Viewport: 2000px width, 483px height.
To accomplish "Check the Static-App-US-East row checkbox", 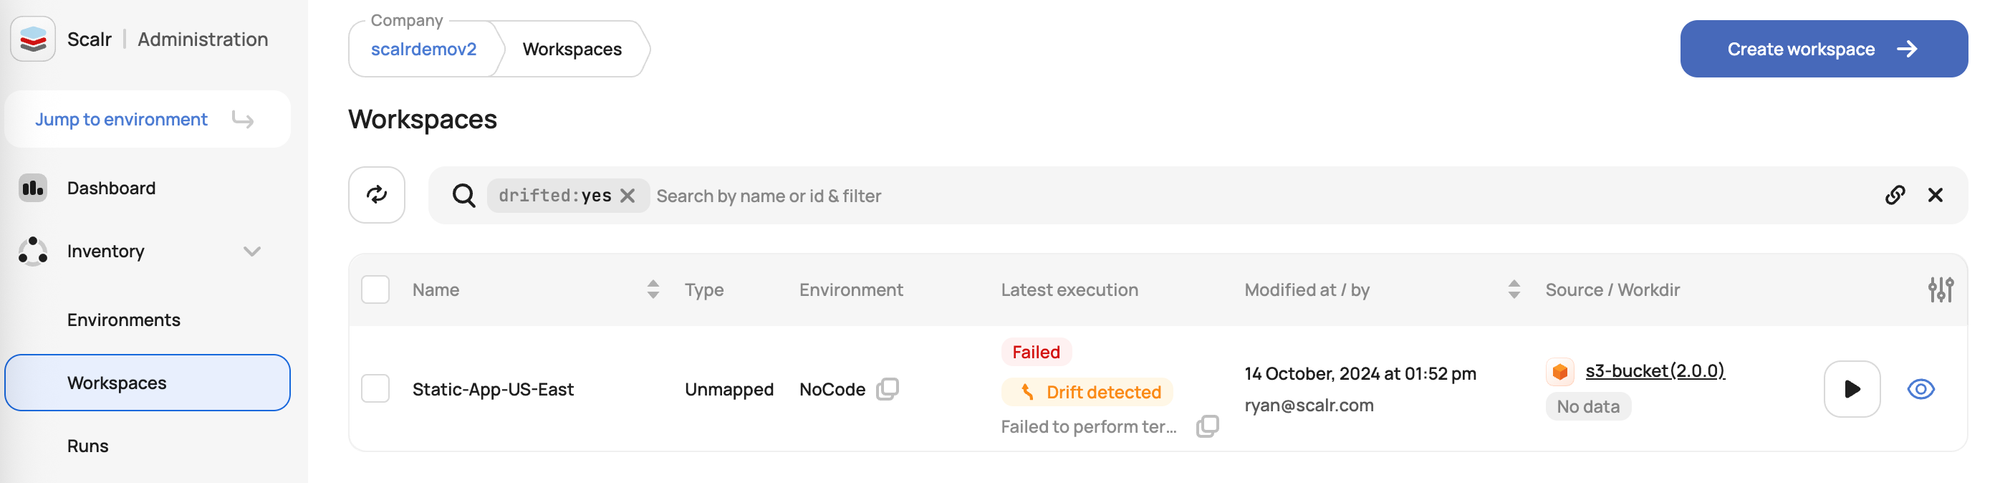I will [x=375, y=389].
